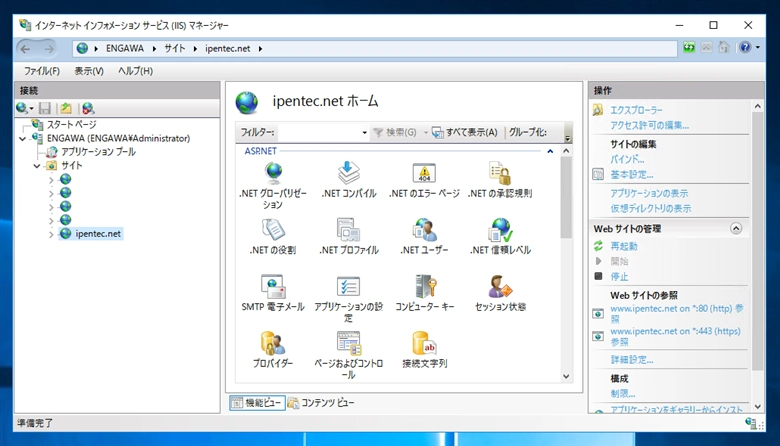Screen dimensions: 780x446
Task: Collapse the サイト tree node
Action: click(37, 166)
